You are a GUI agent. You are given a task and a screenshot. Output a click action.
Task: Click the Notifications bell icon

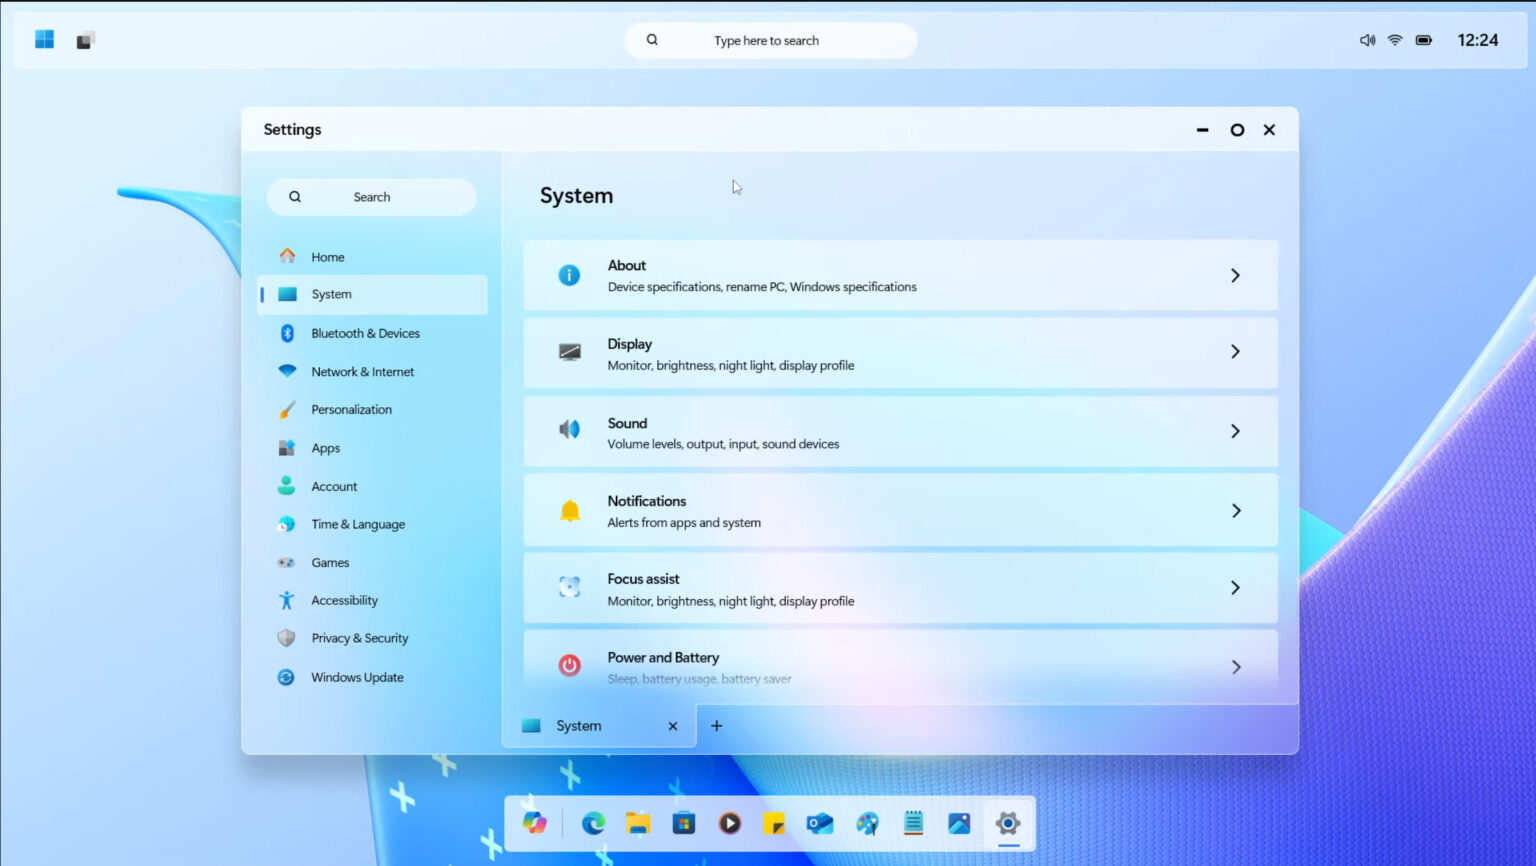pyautogui.click(x=569, y=509)
